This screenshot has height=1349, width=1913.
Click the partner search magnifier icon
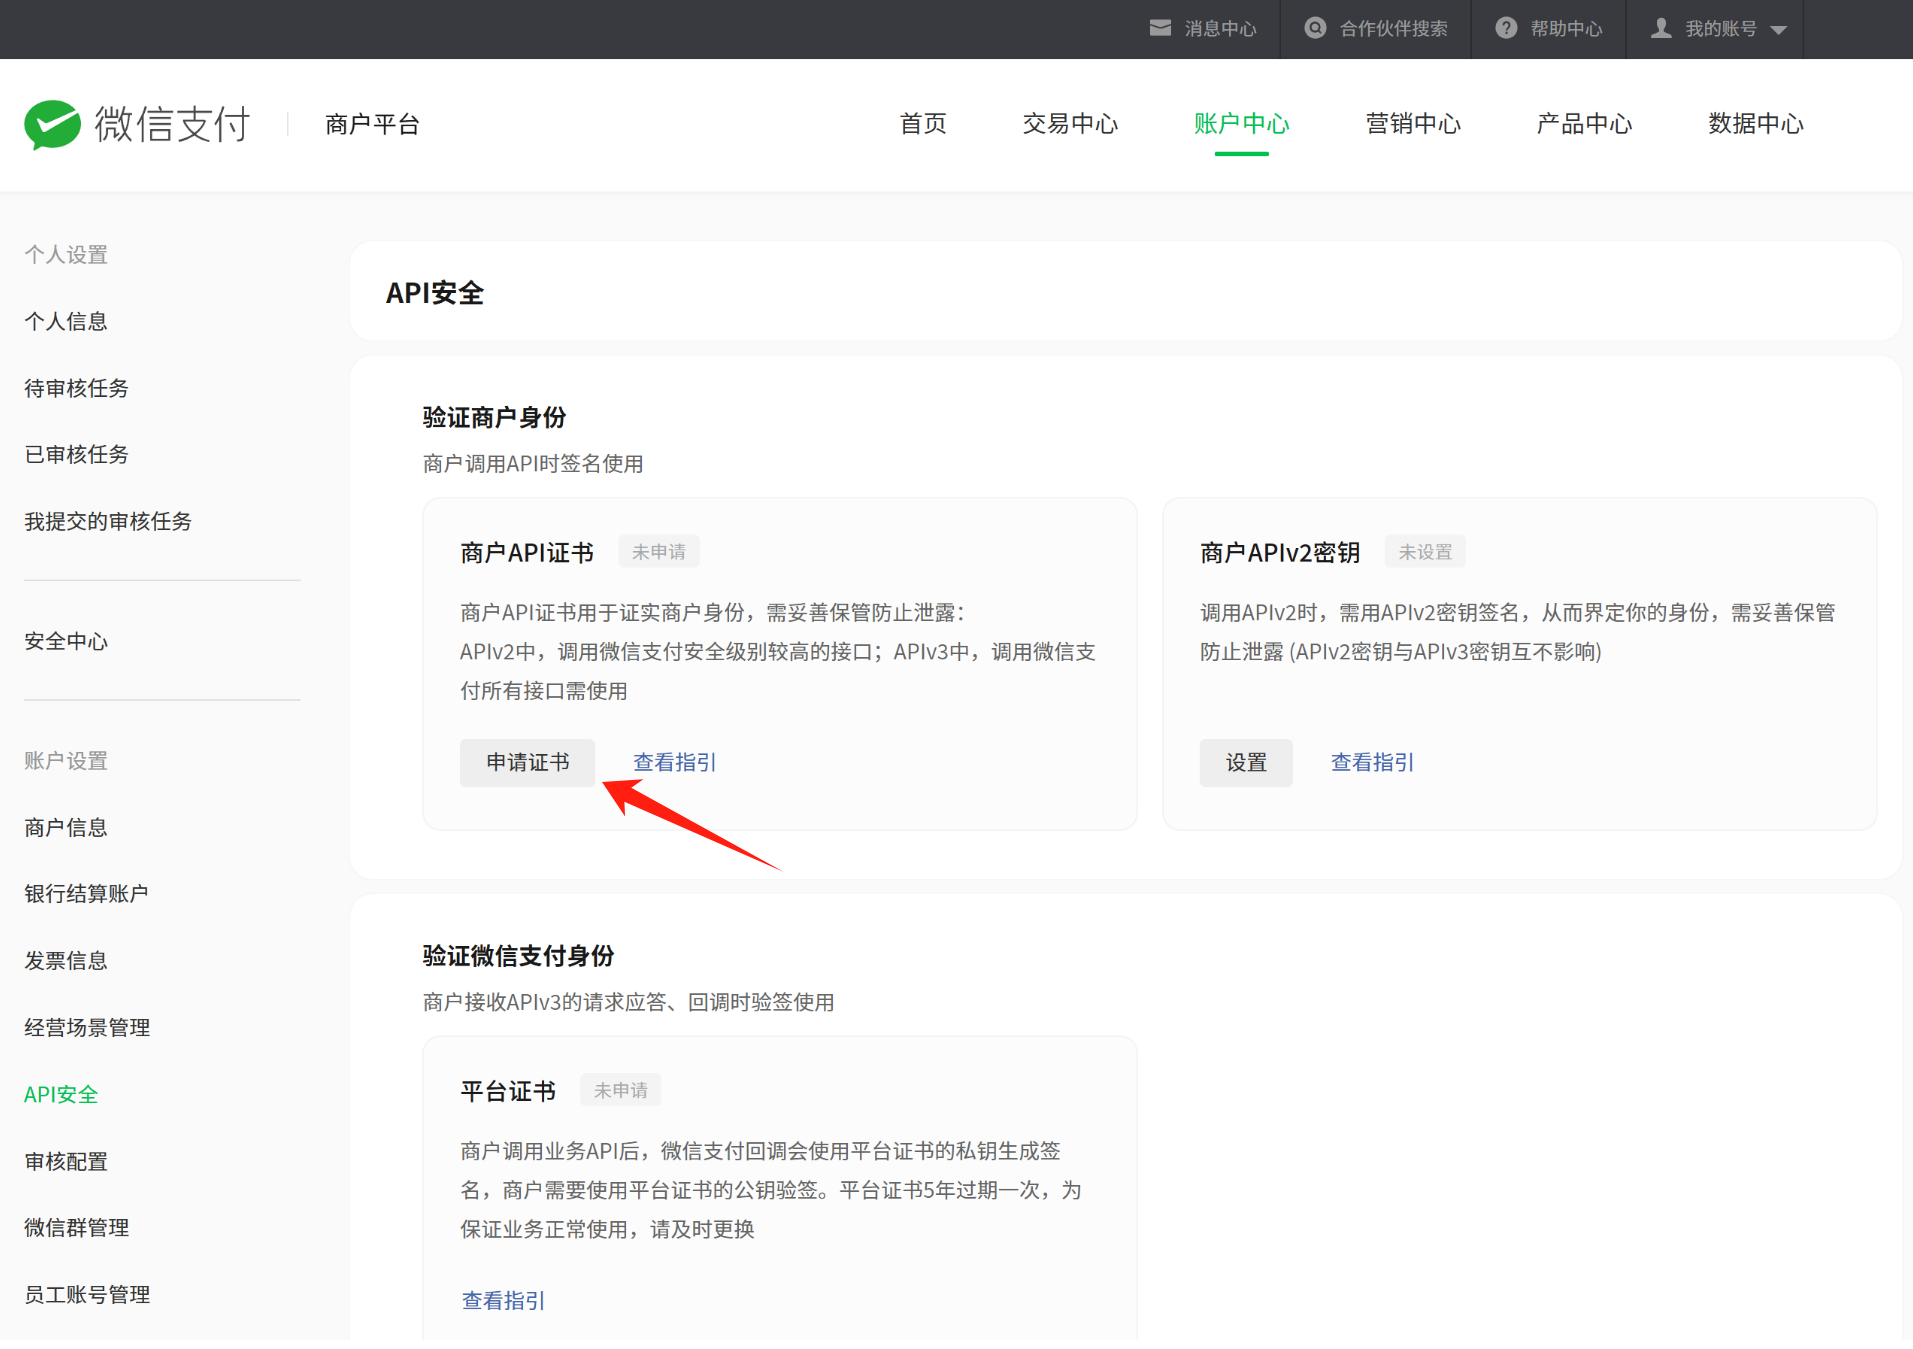1315,28
